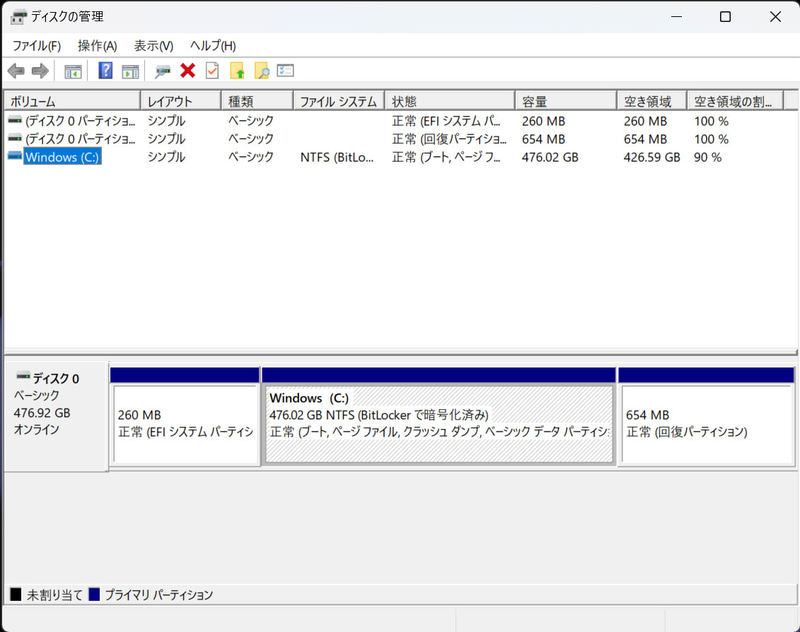Click the forward navigation arrow
The image size is (800, 632).
(39, 70)
